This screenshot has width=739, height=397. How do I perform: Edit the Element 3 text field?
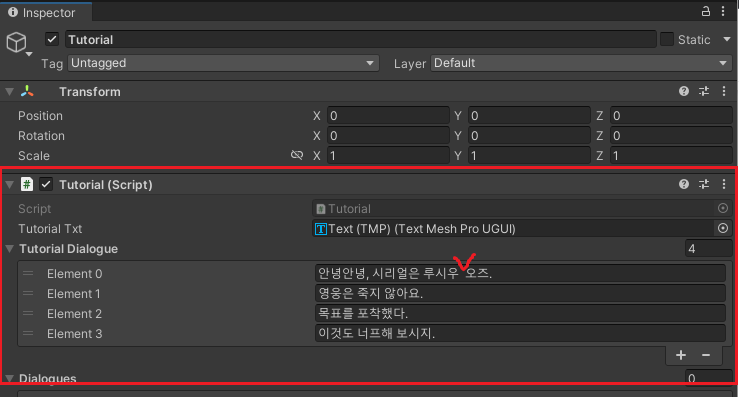(520, 333)
